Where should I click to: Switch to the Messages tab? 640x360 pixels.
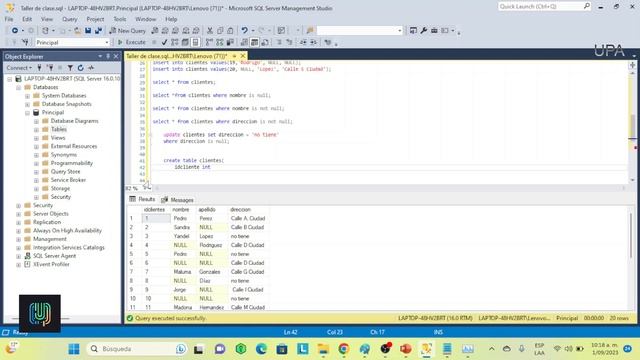[x=178, y=200]
